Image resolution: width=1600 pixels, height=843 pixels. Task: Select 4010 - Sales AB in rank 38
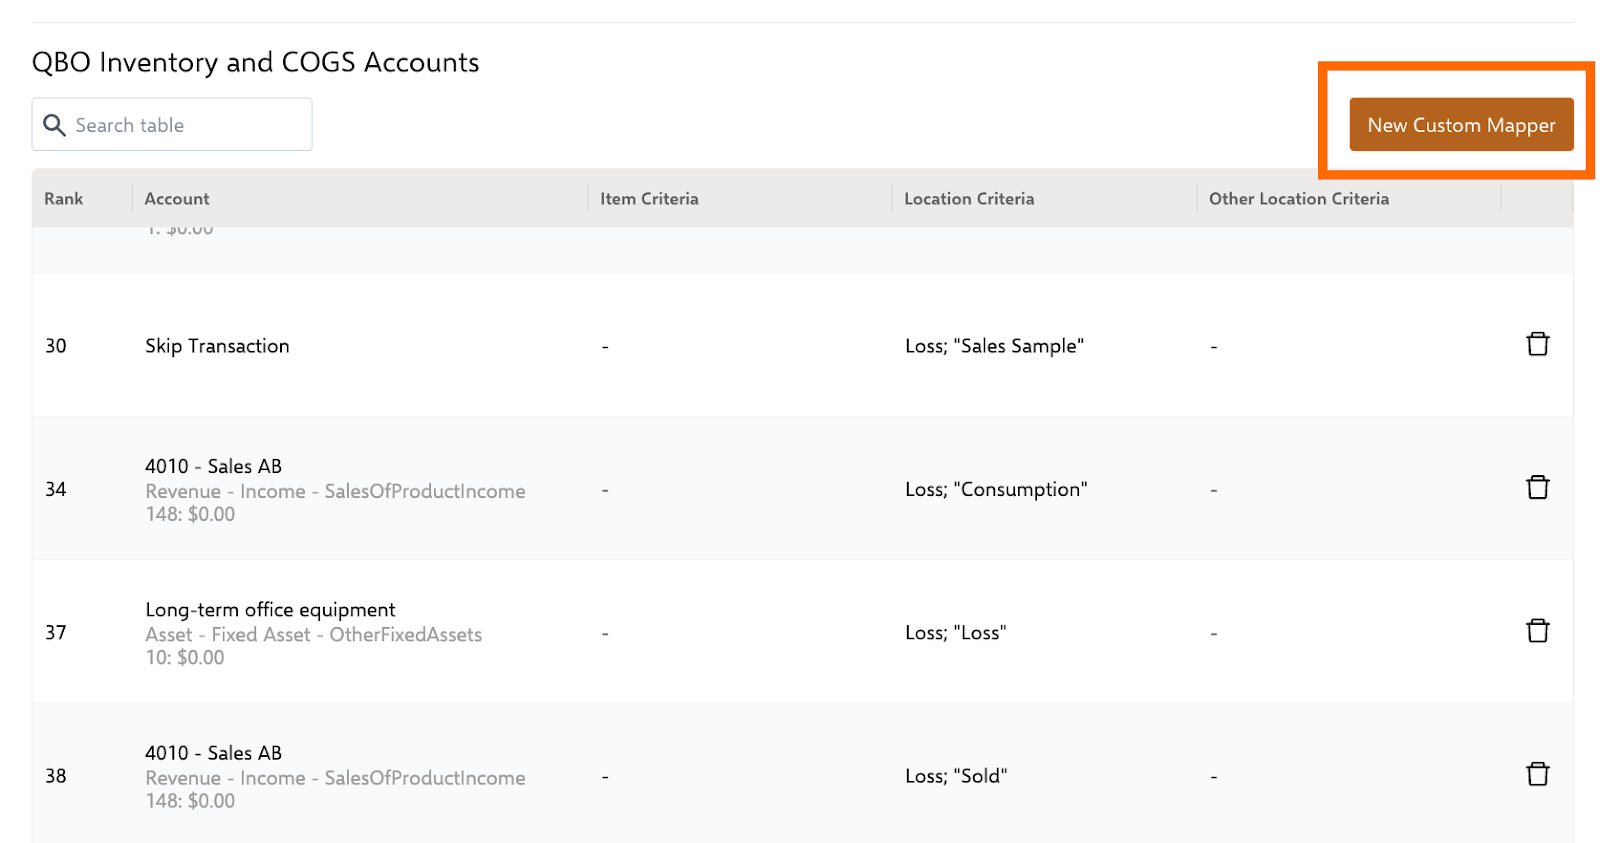tap(213, 753)
